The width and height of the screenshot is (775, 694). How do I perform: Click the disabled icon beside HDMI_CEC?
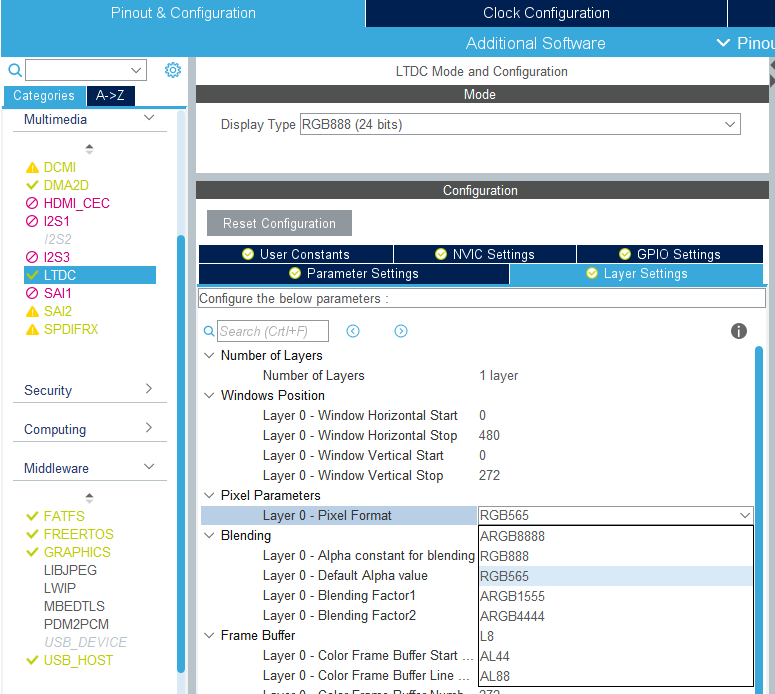point(32,203)
